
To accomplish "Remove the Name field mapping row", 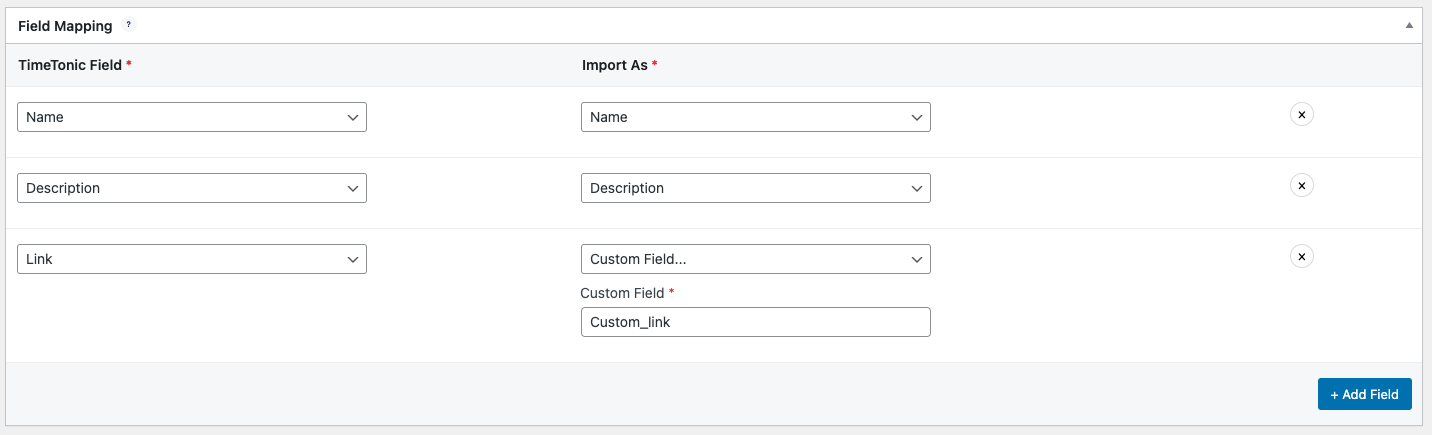I will point(1301,115).
